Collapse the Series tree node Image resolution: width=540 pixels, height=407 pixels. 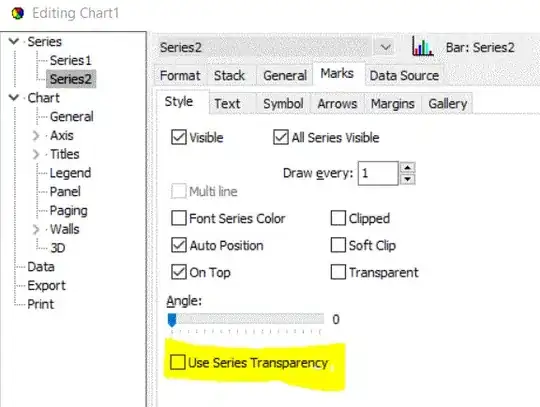(14, 42)
